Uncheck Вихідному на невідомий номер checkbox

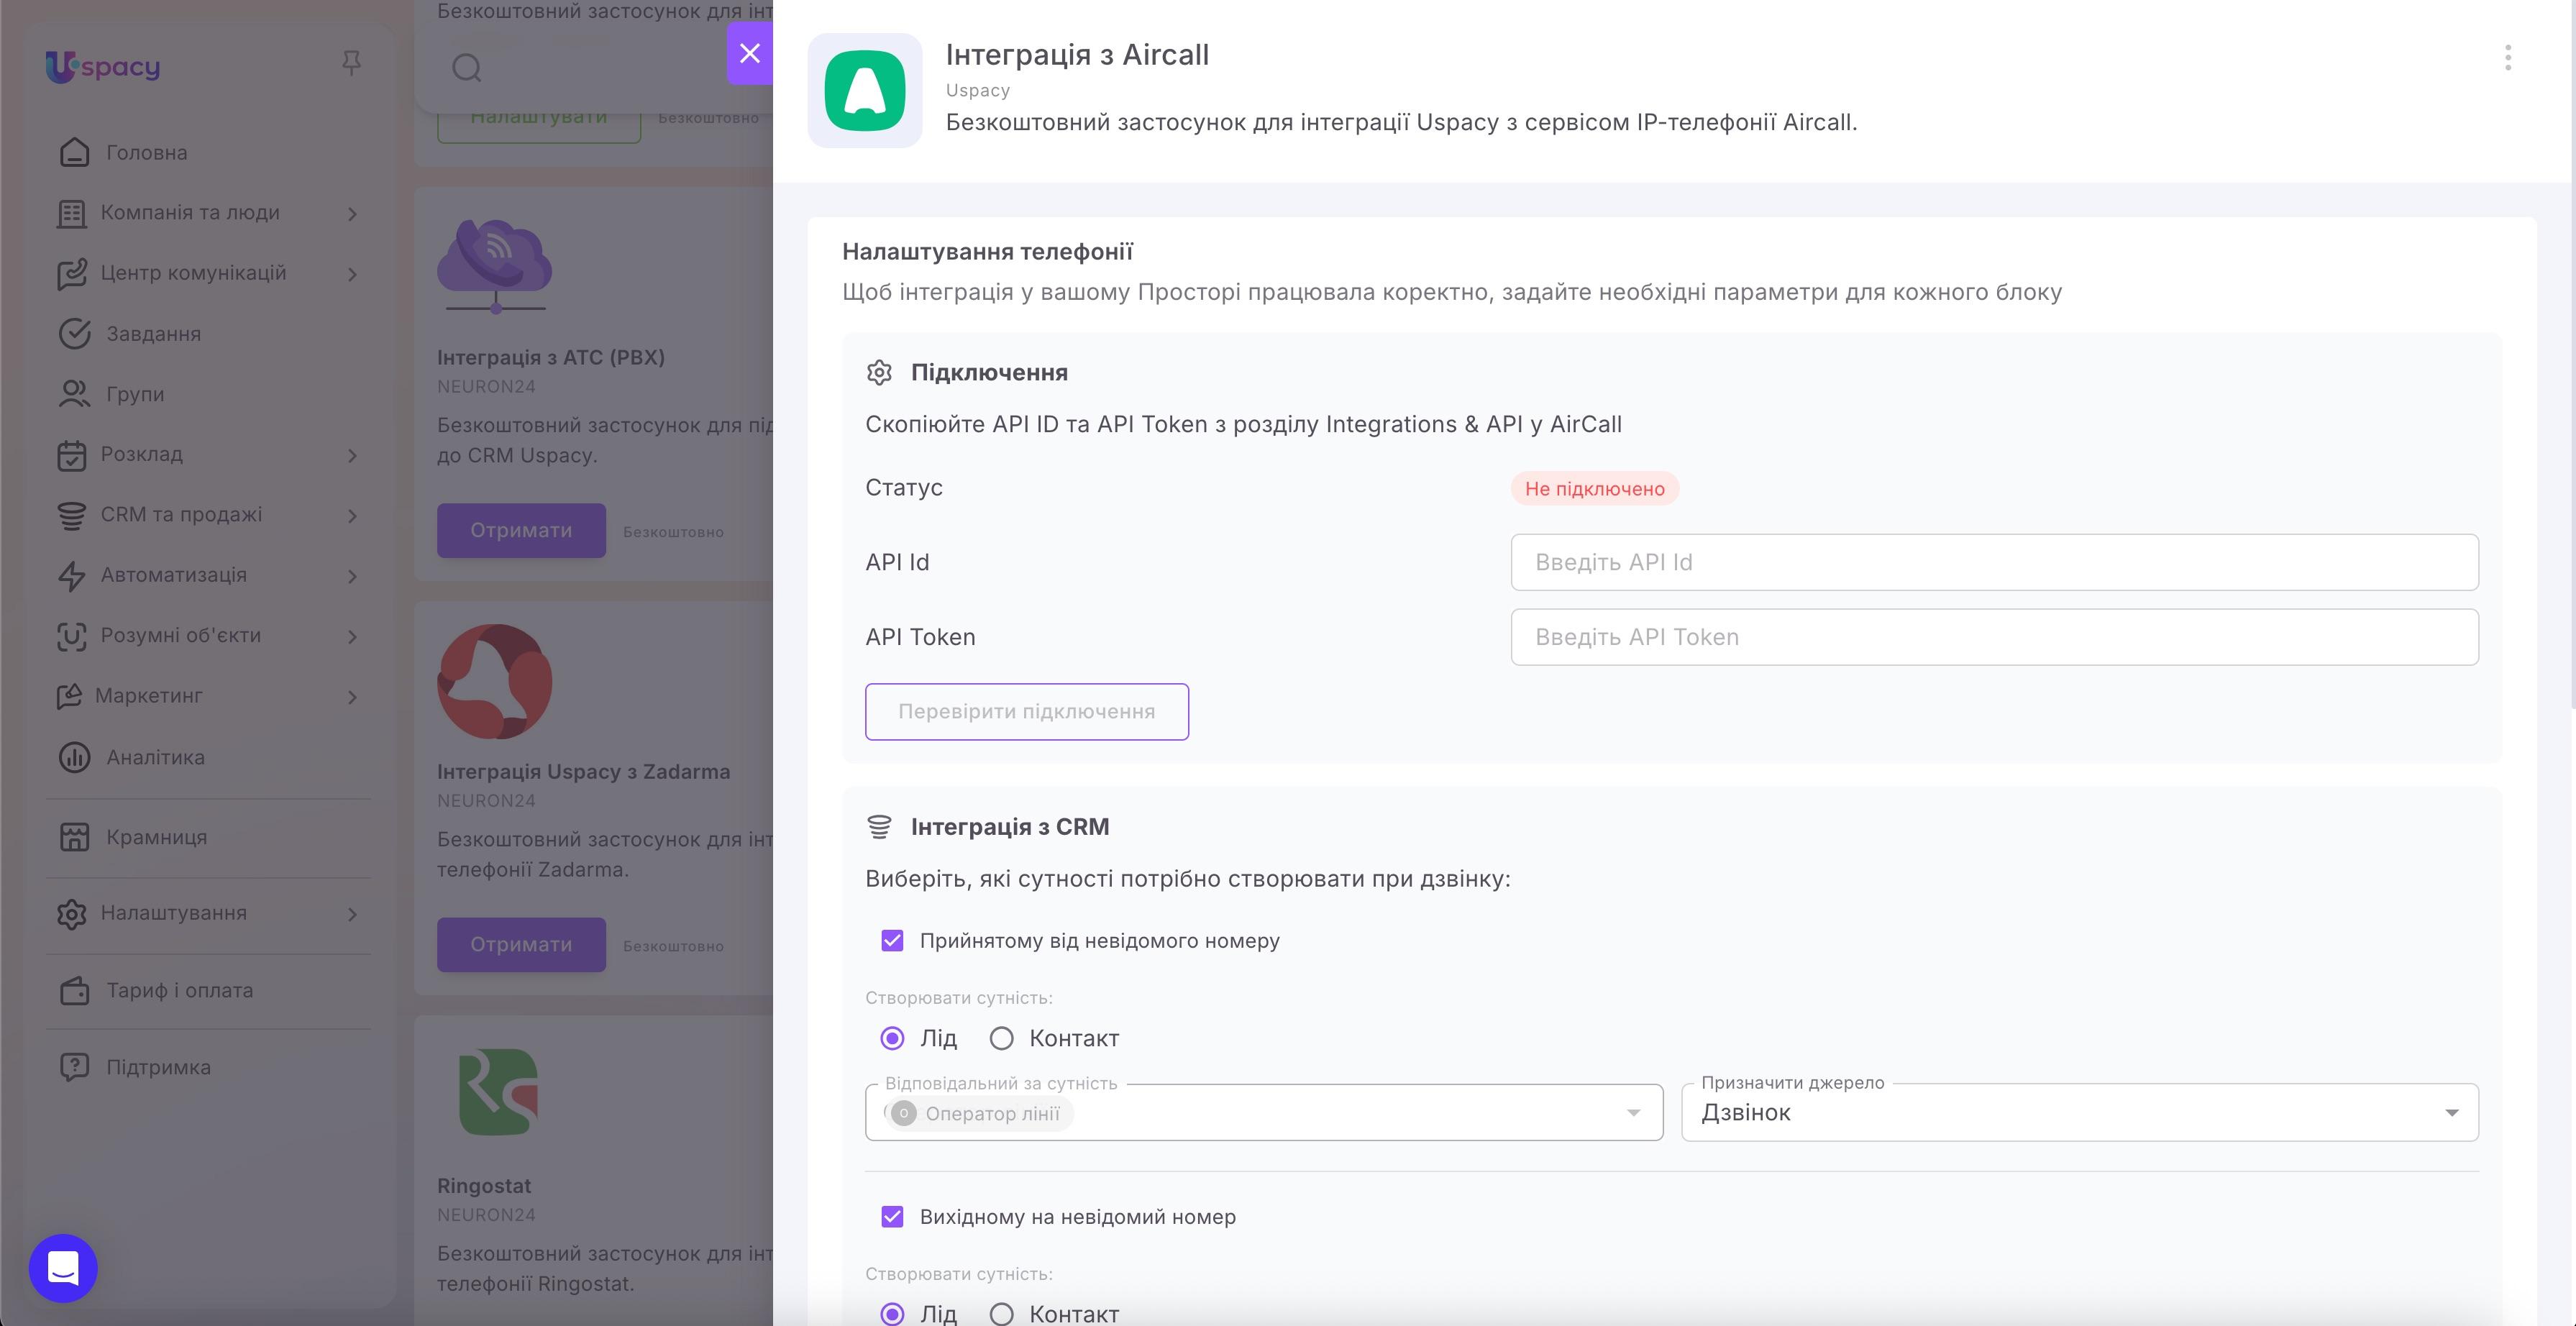point(892,1217)
